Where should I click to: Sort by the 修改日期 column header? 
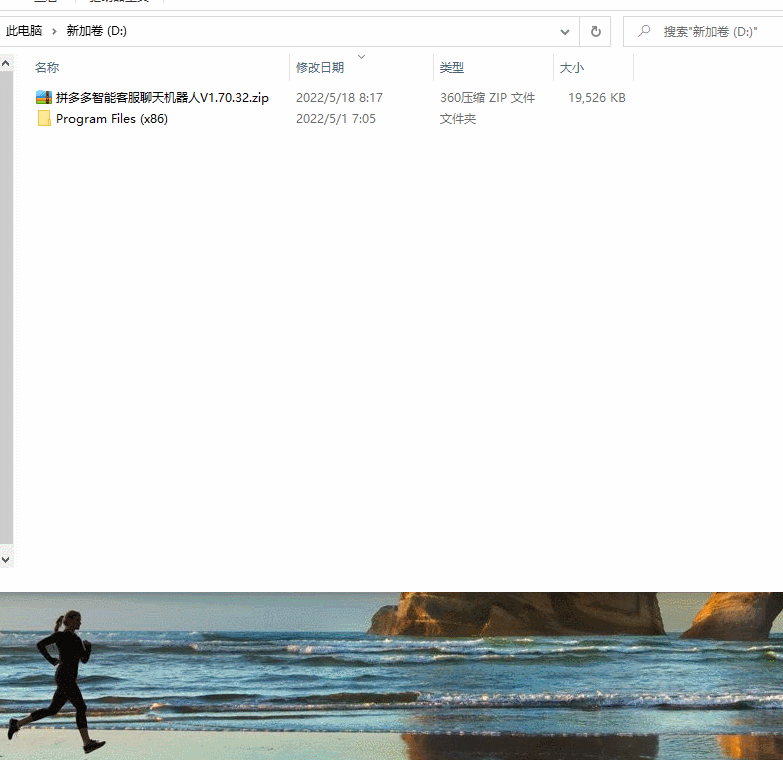coord(320,67)
